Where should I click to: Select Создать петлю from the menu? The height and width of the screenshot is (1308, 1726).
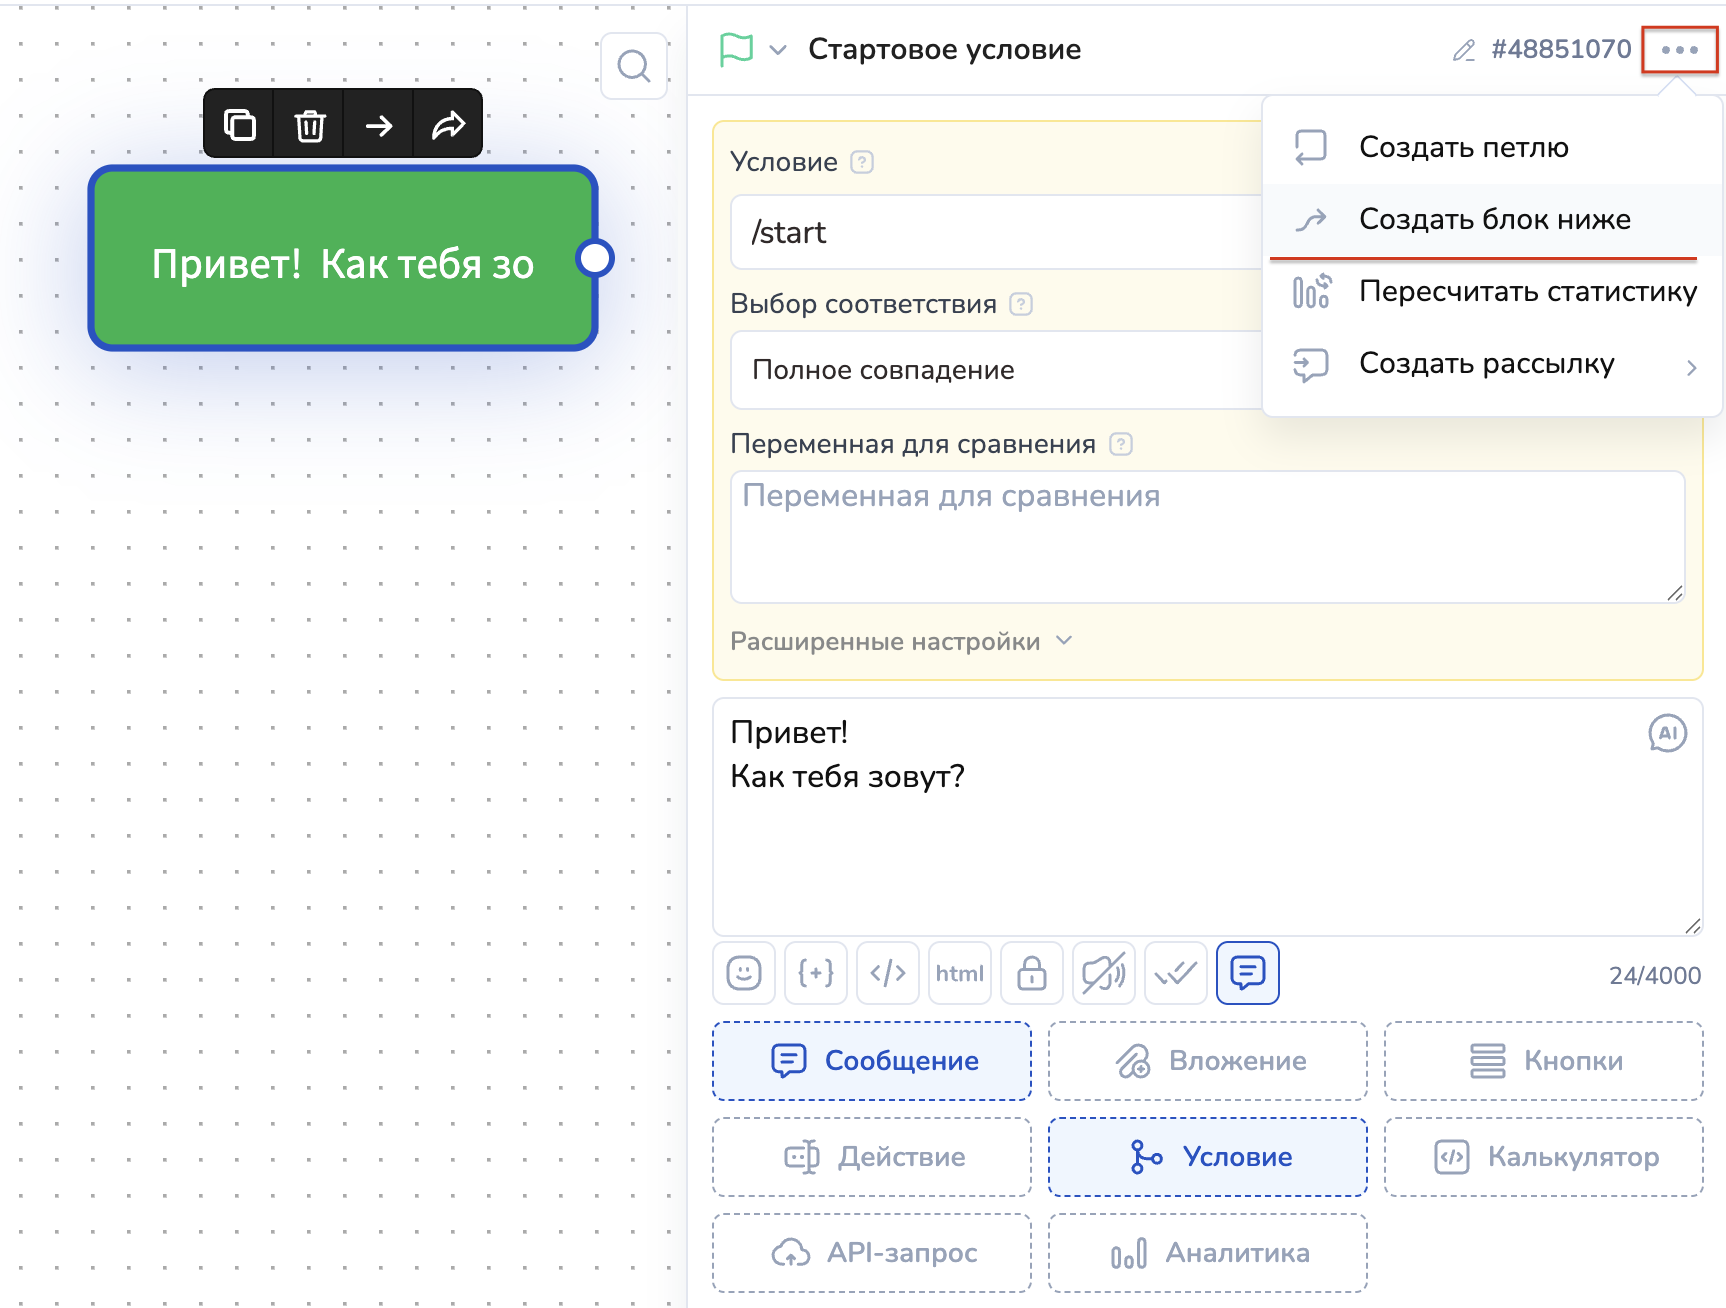(1463, 147)
